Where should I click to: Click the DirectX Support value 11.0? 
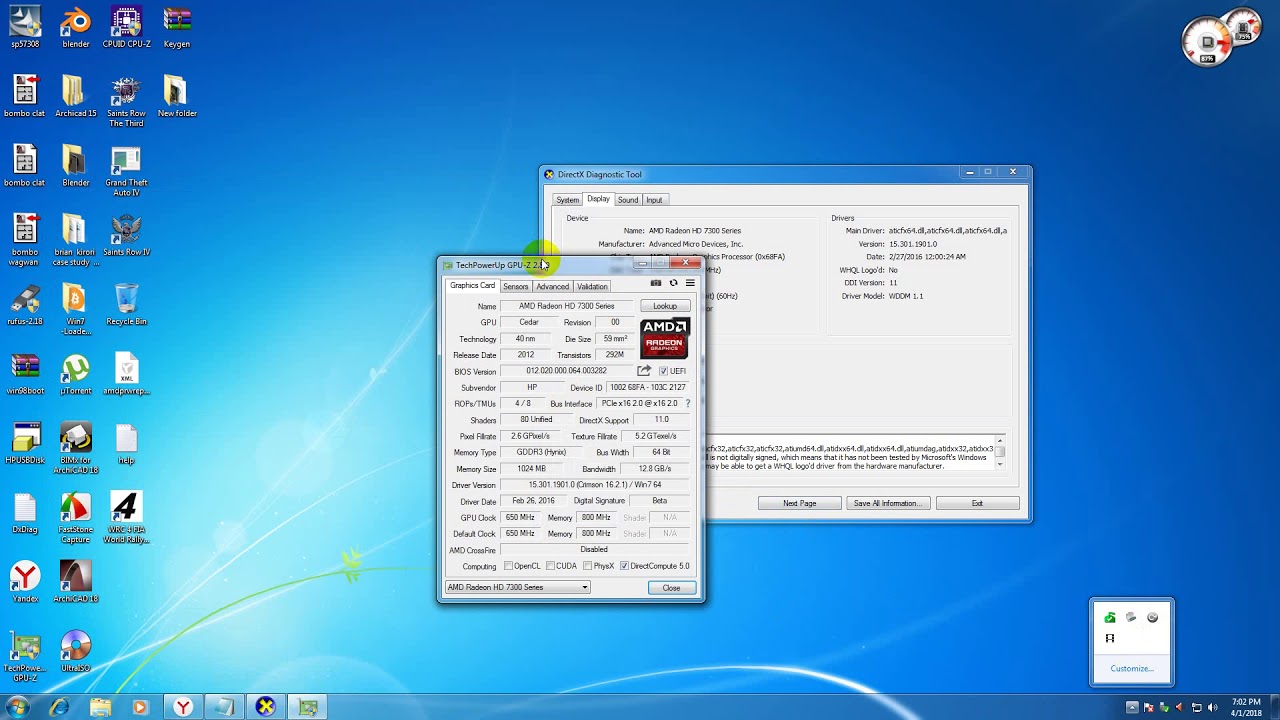[x=661, y=420]
